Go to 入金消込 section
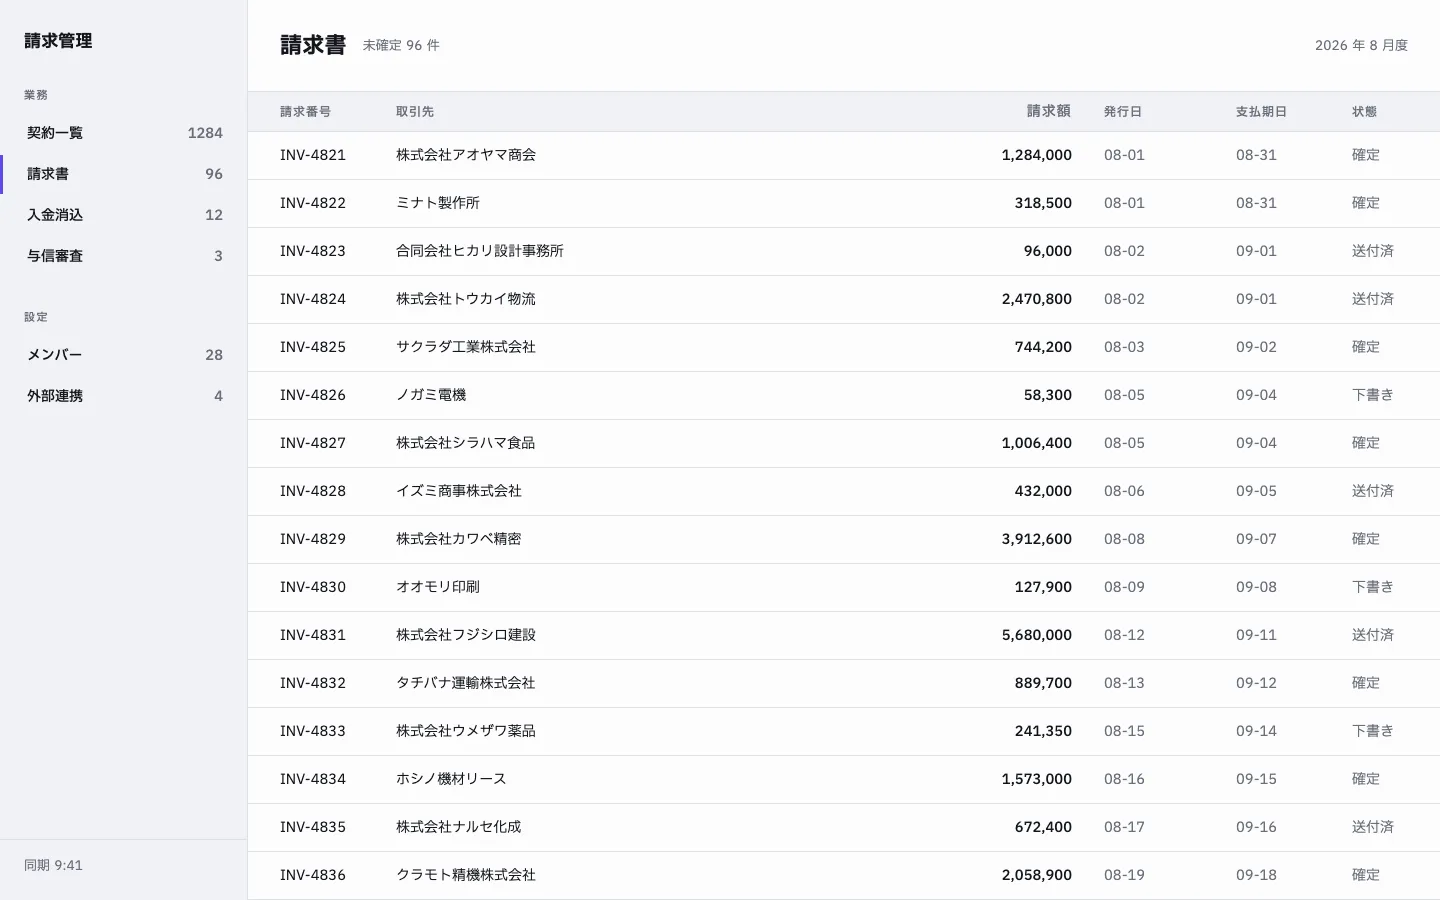Screen dimensions: 1440x900 pyautogui.click(x=124, y=215)
